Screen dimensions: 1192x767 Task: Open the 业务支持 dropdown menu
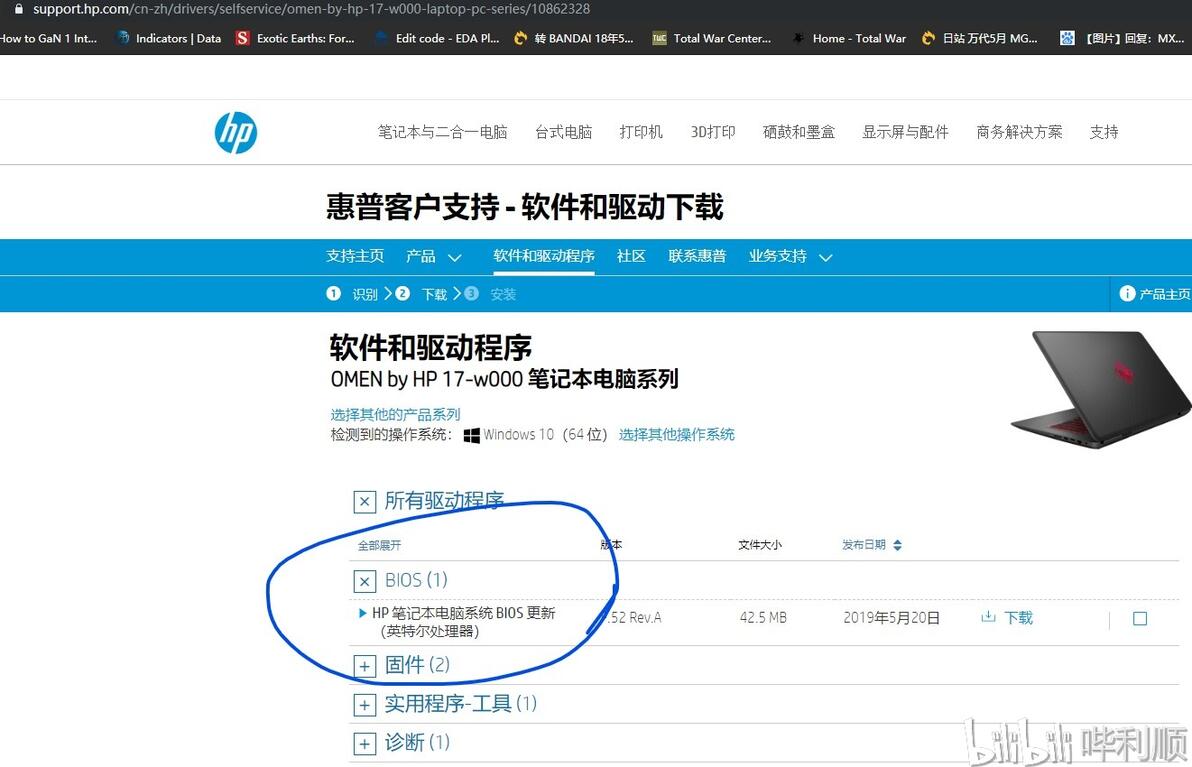(791, 256)
